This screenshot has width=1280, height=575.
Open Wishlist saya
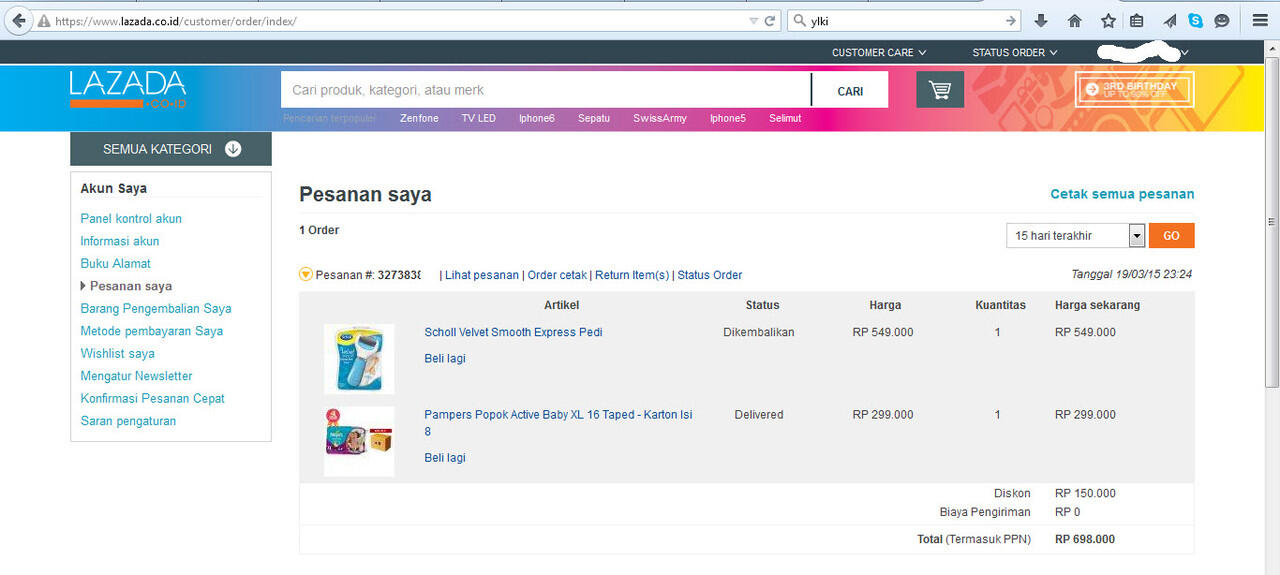pos(118,354)
